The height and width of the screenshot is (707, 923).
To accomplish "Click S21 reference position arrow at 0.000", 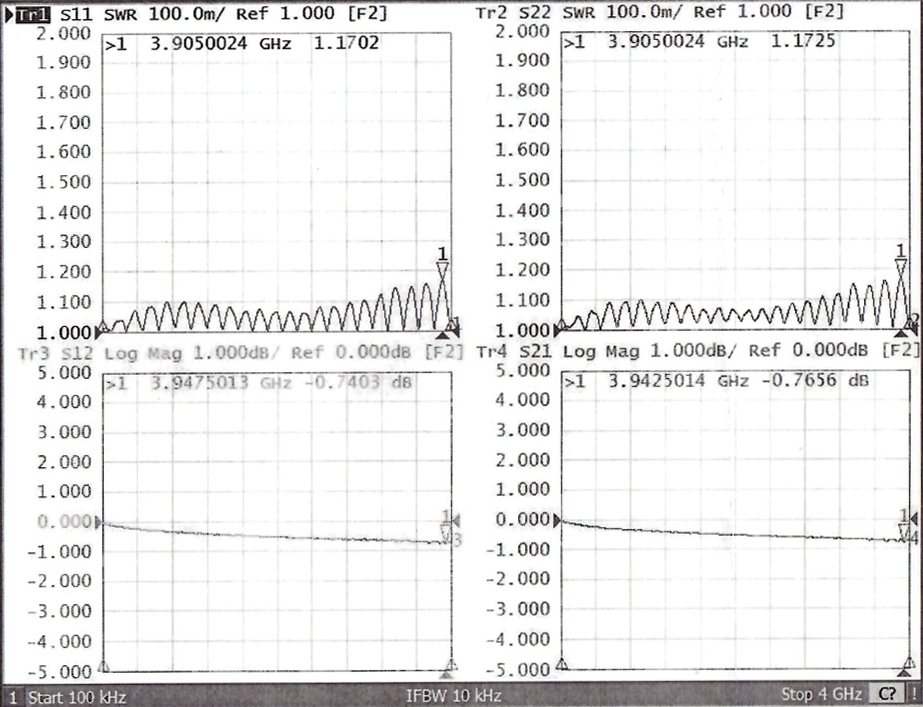I will point(558,521).
